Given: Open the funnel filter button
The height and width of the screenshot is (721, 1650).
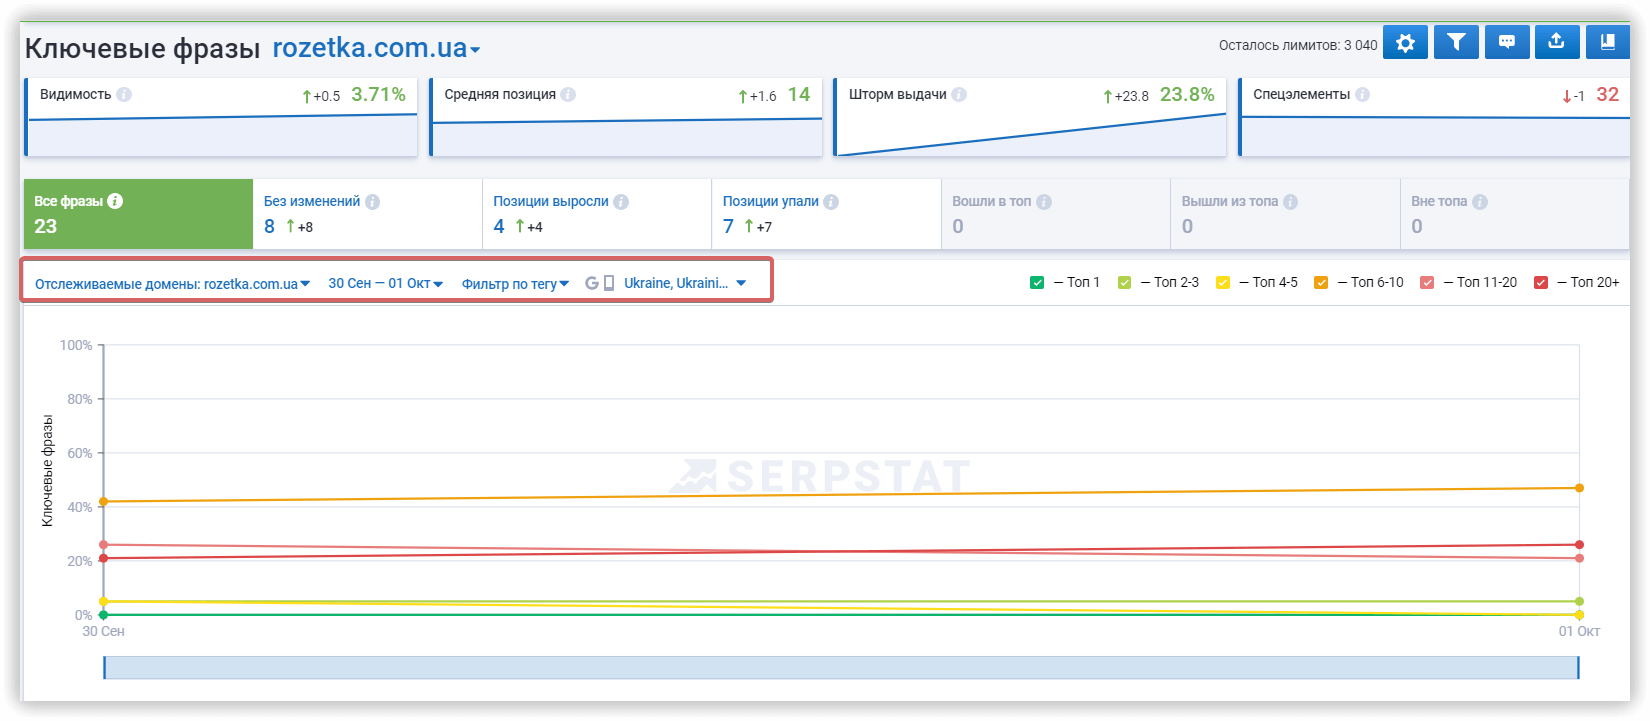Looking at the screenshot, I should click(x=1456, y=42).
